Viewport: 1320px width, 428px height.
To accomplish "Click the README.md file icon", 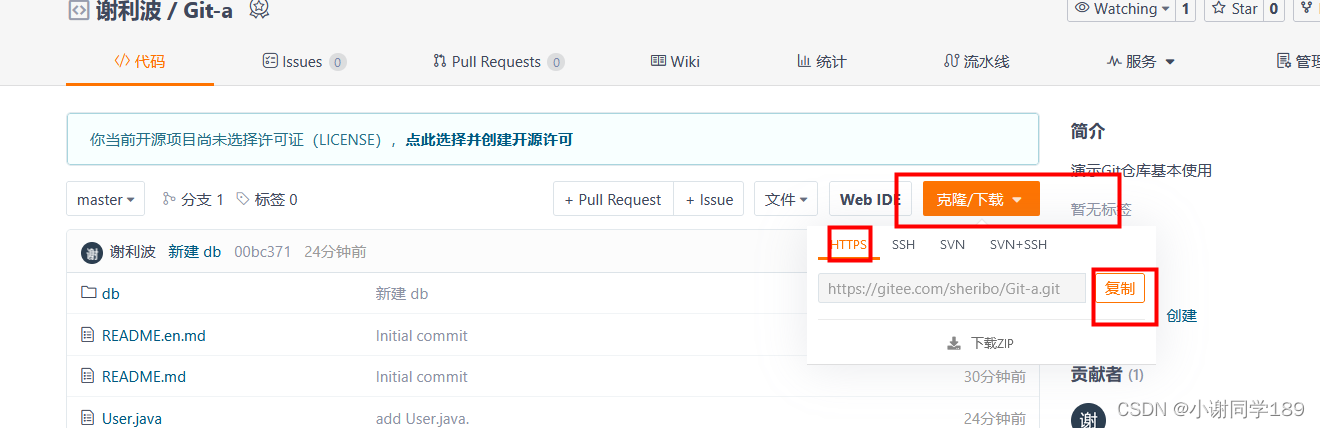I will click(x=88, y=376).
